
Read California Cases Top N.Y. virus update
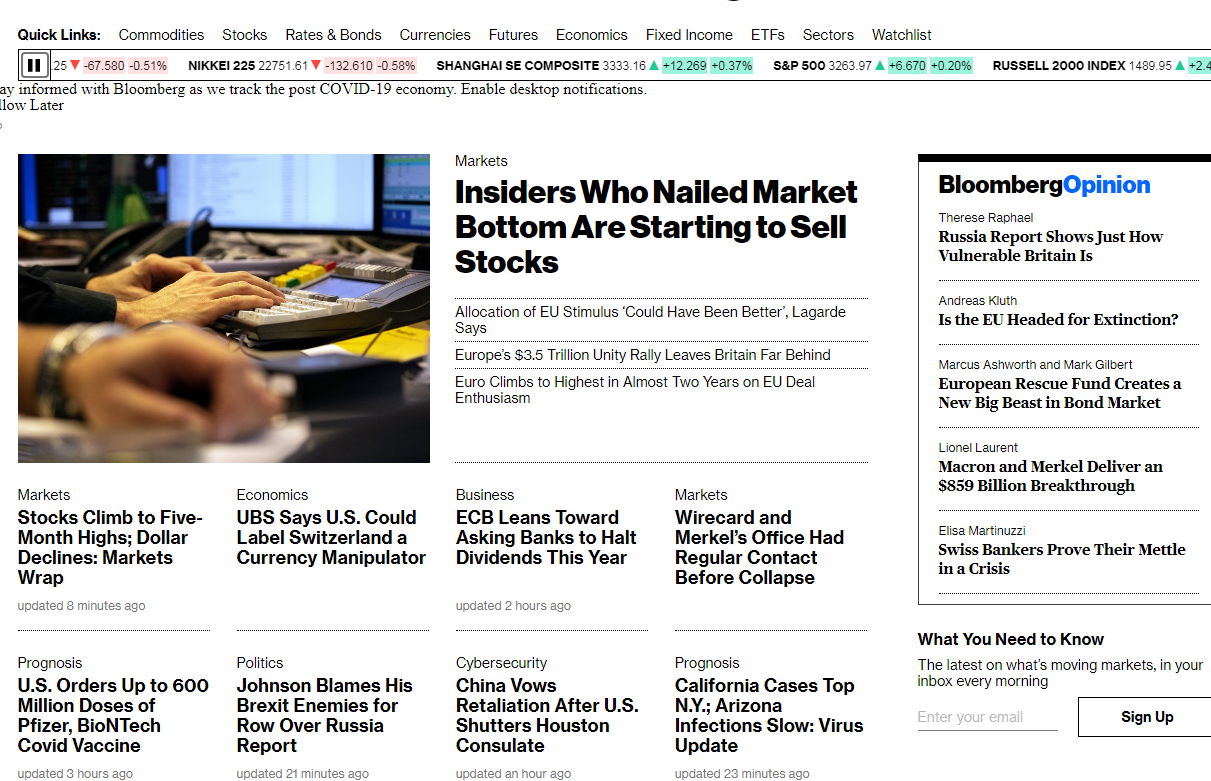(x=769, y=716)
